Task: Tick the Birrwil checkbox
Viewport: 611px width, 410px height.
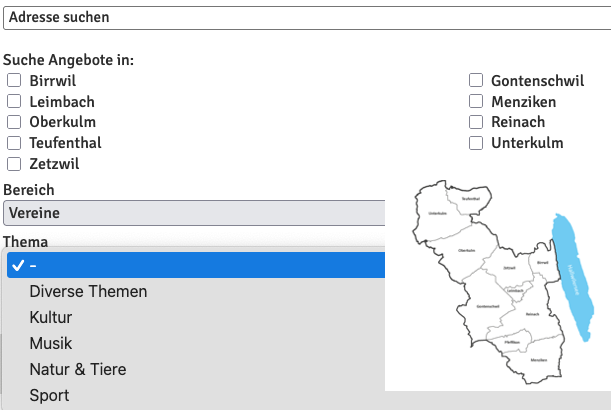Action: click(14, 81)
